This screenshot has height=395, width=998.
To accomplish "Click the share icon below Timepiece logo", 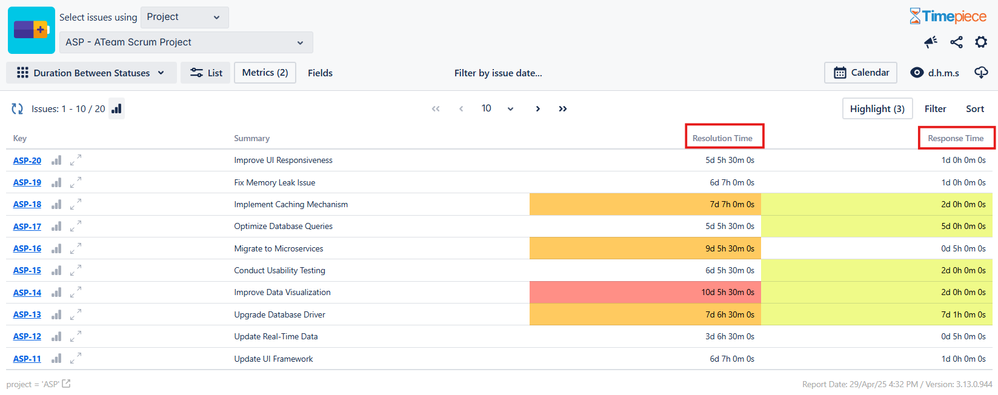I will click(956, 43).
